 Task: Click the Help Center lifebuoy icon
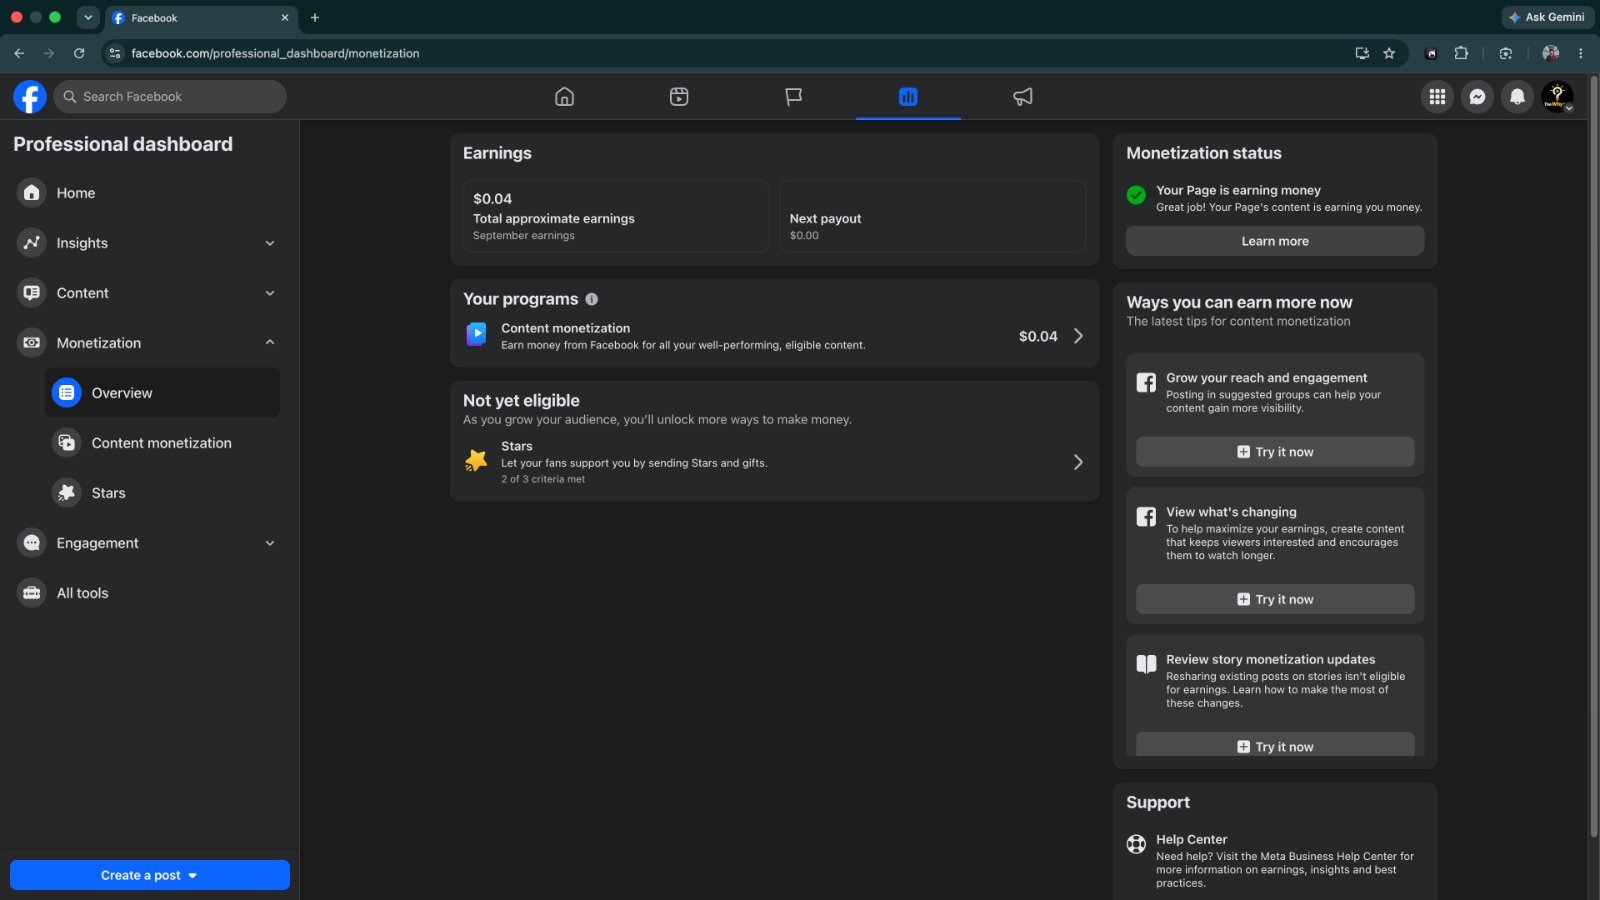(1136, 844)
